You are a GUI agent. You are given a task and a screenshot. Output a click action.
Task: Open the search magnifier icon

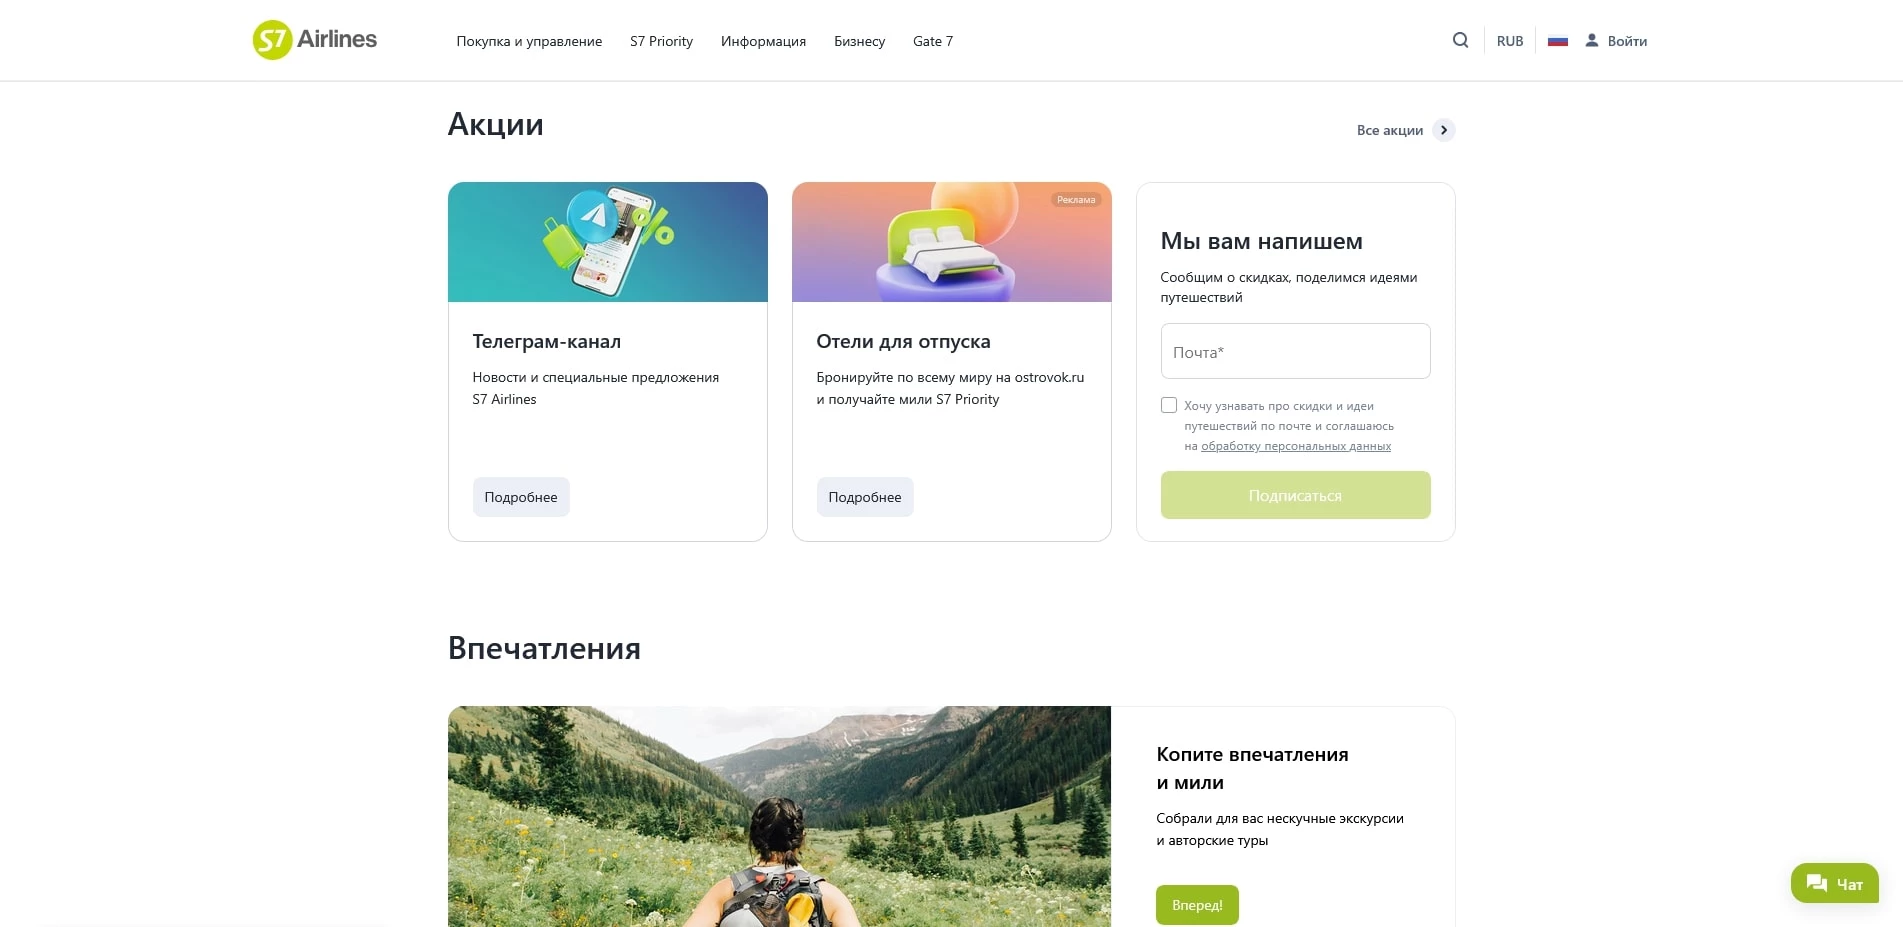point(1460,40)
